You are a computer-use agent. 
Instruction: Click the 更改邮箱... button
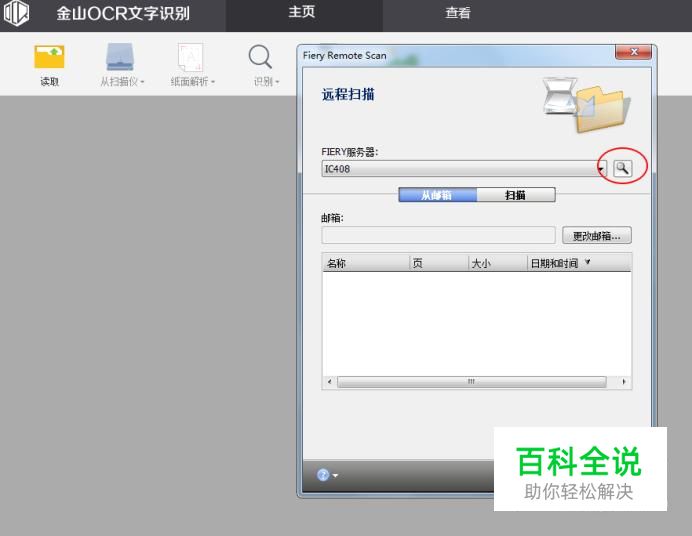pyautogui.click(x=597, y=236)
